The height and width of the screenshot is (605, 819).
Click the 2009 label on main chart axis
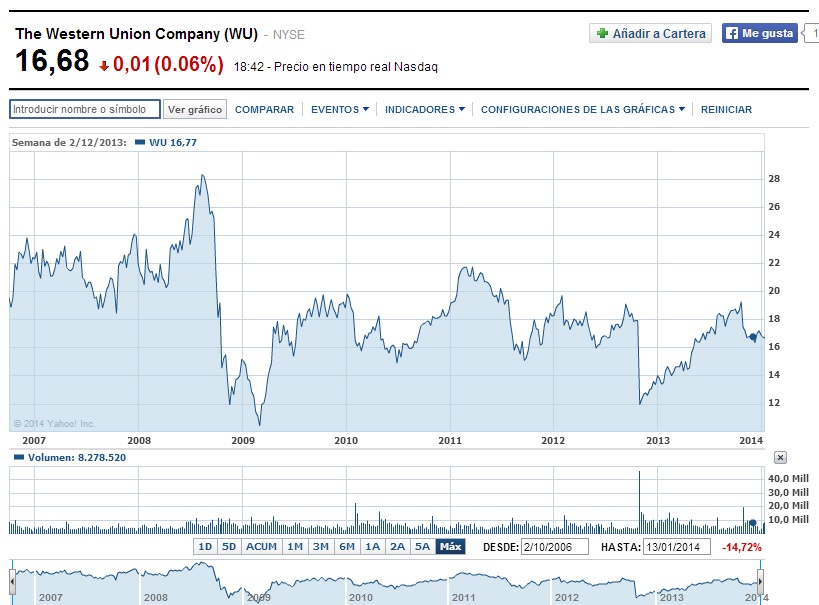(x=243, y=440)
